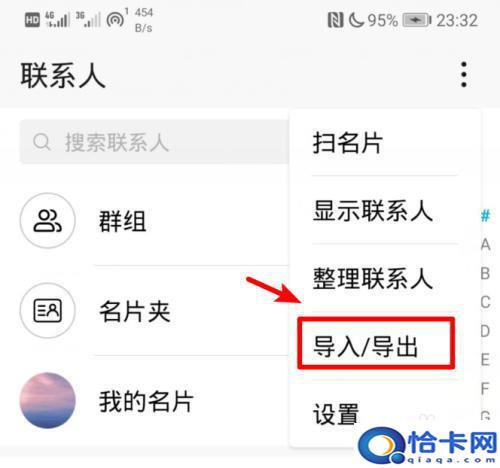Viewport: 500px width, 468px height.
Task: Tap the Groups (群组) people icon
Action: coord(48,220)
